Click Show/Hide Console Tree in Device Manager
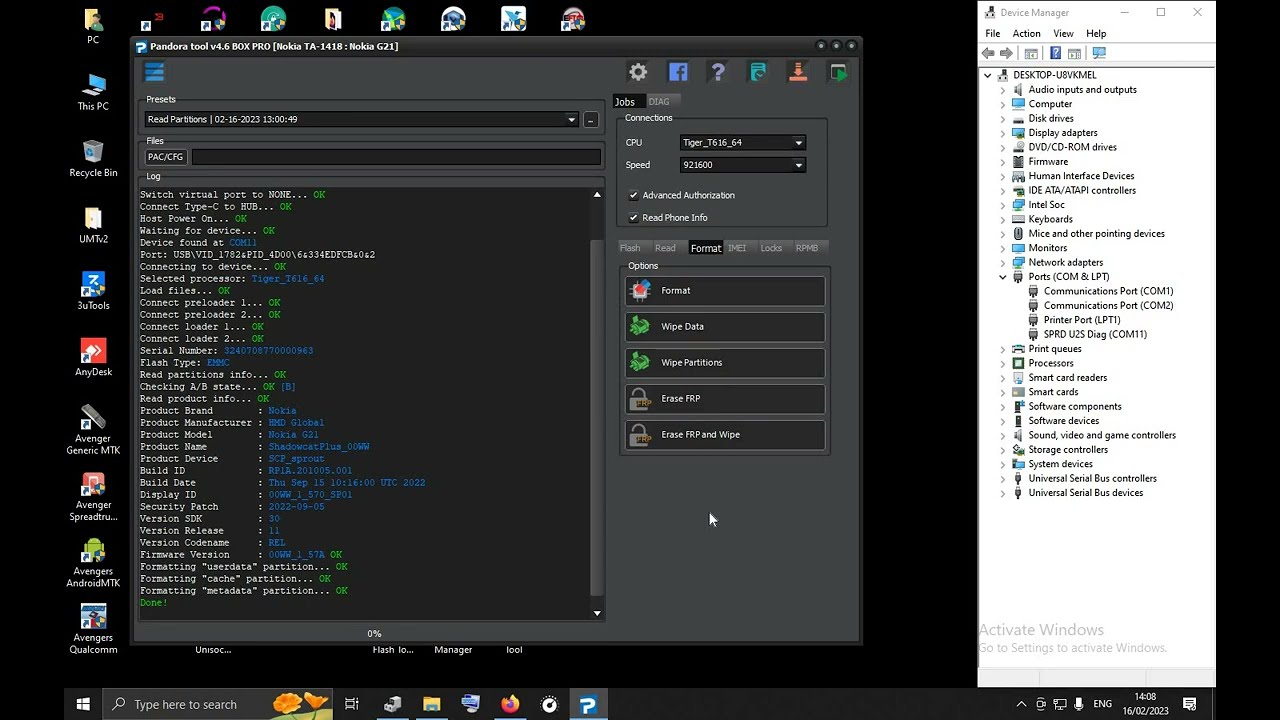 [x=1031, y=53]
